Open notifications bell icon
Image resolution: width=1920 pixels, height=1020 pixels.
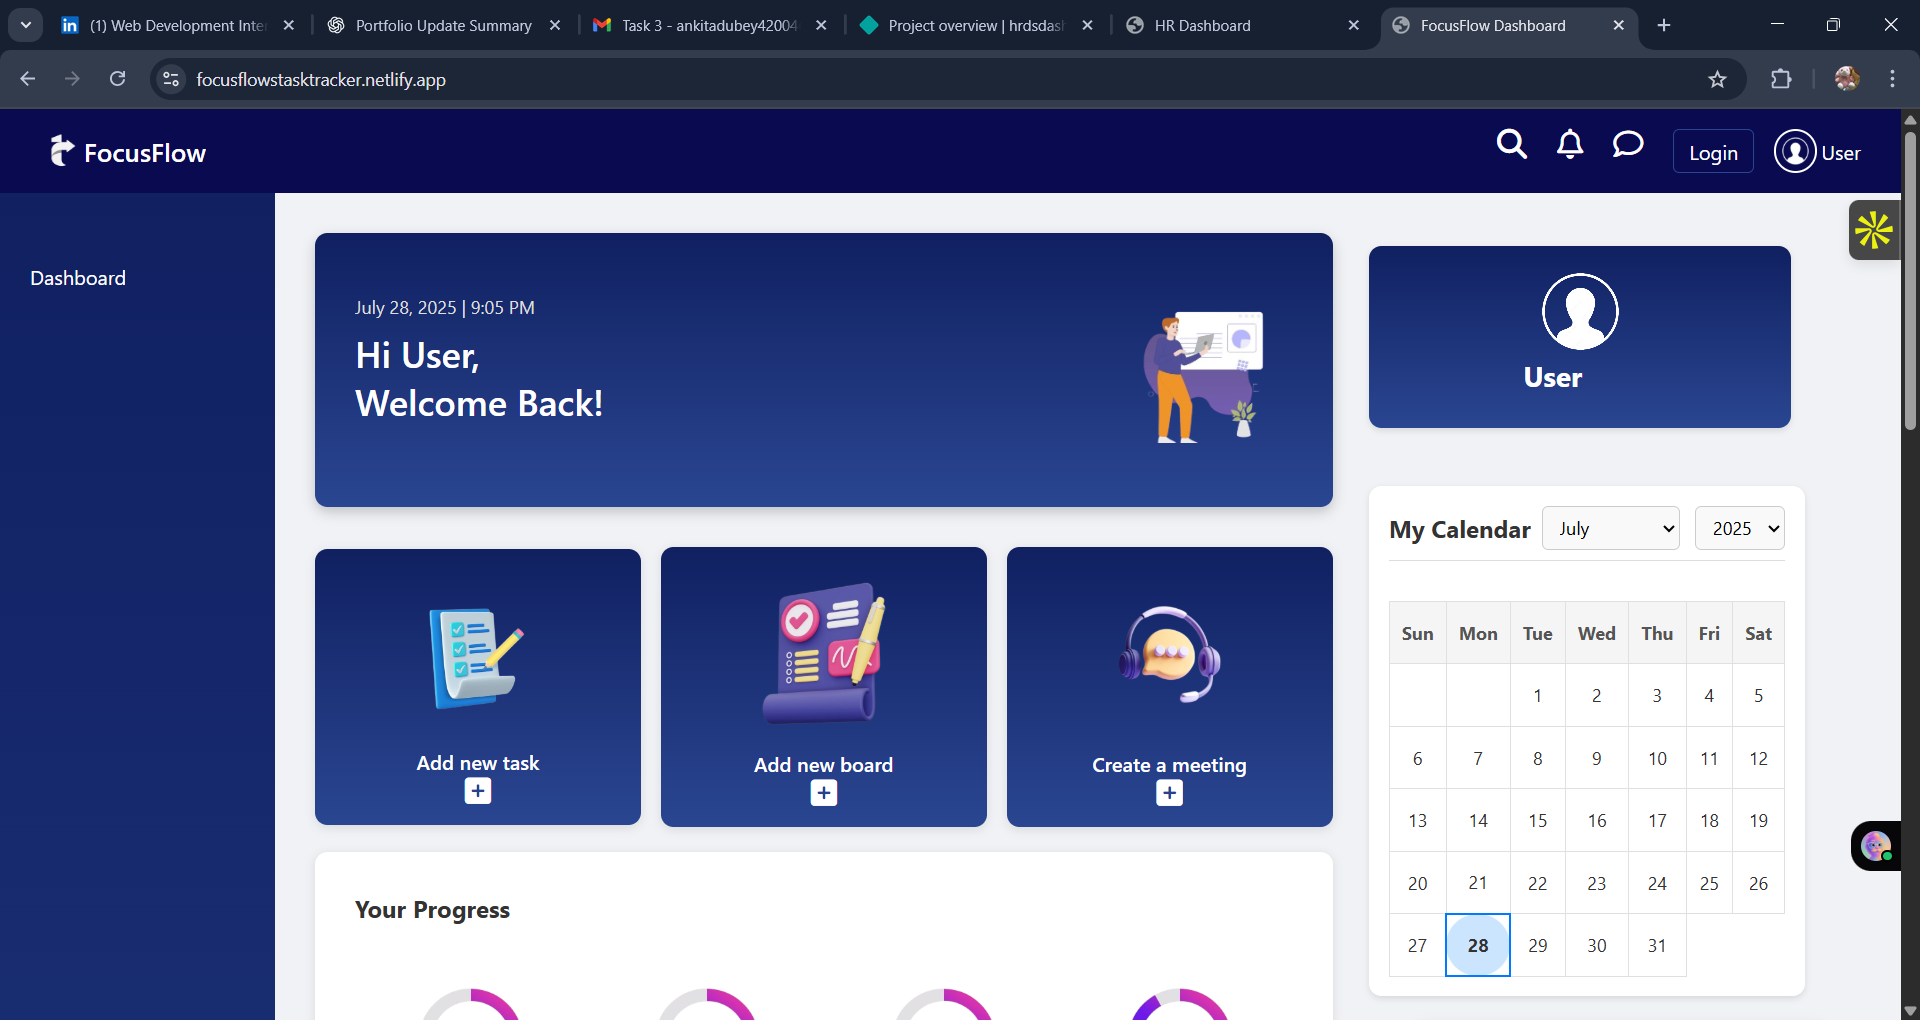[x=1570, y=145]
